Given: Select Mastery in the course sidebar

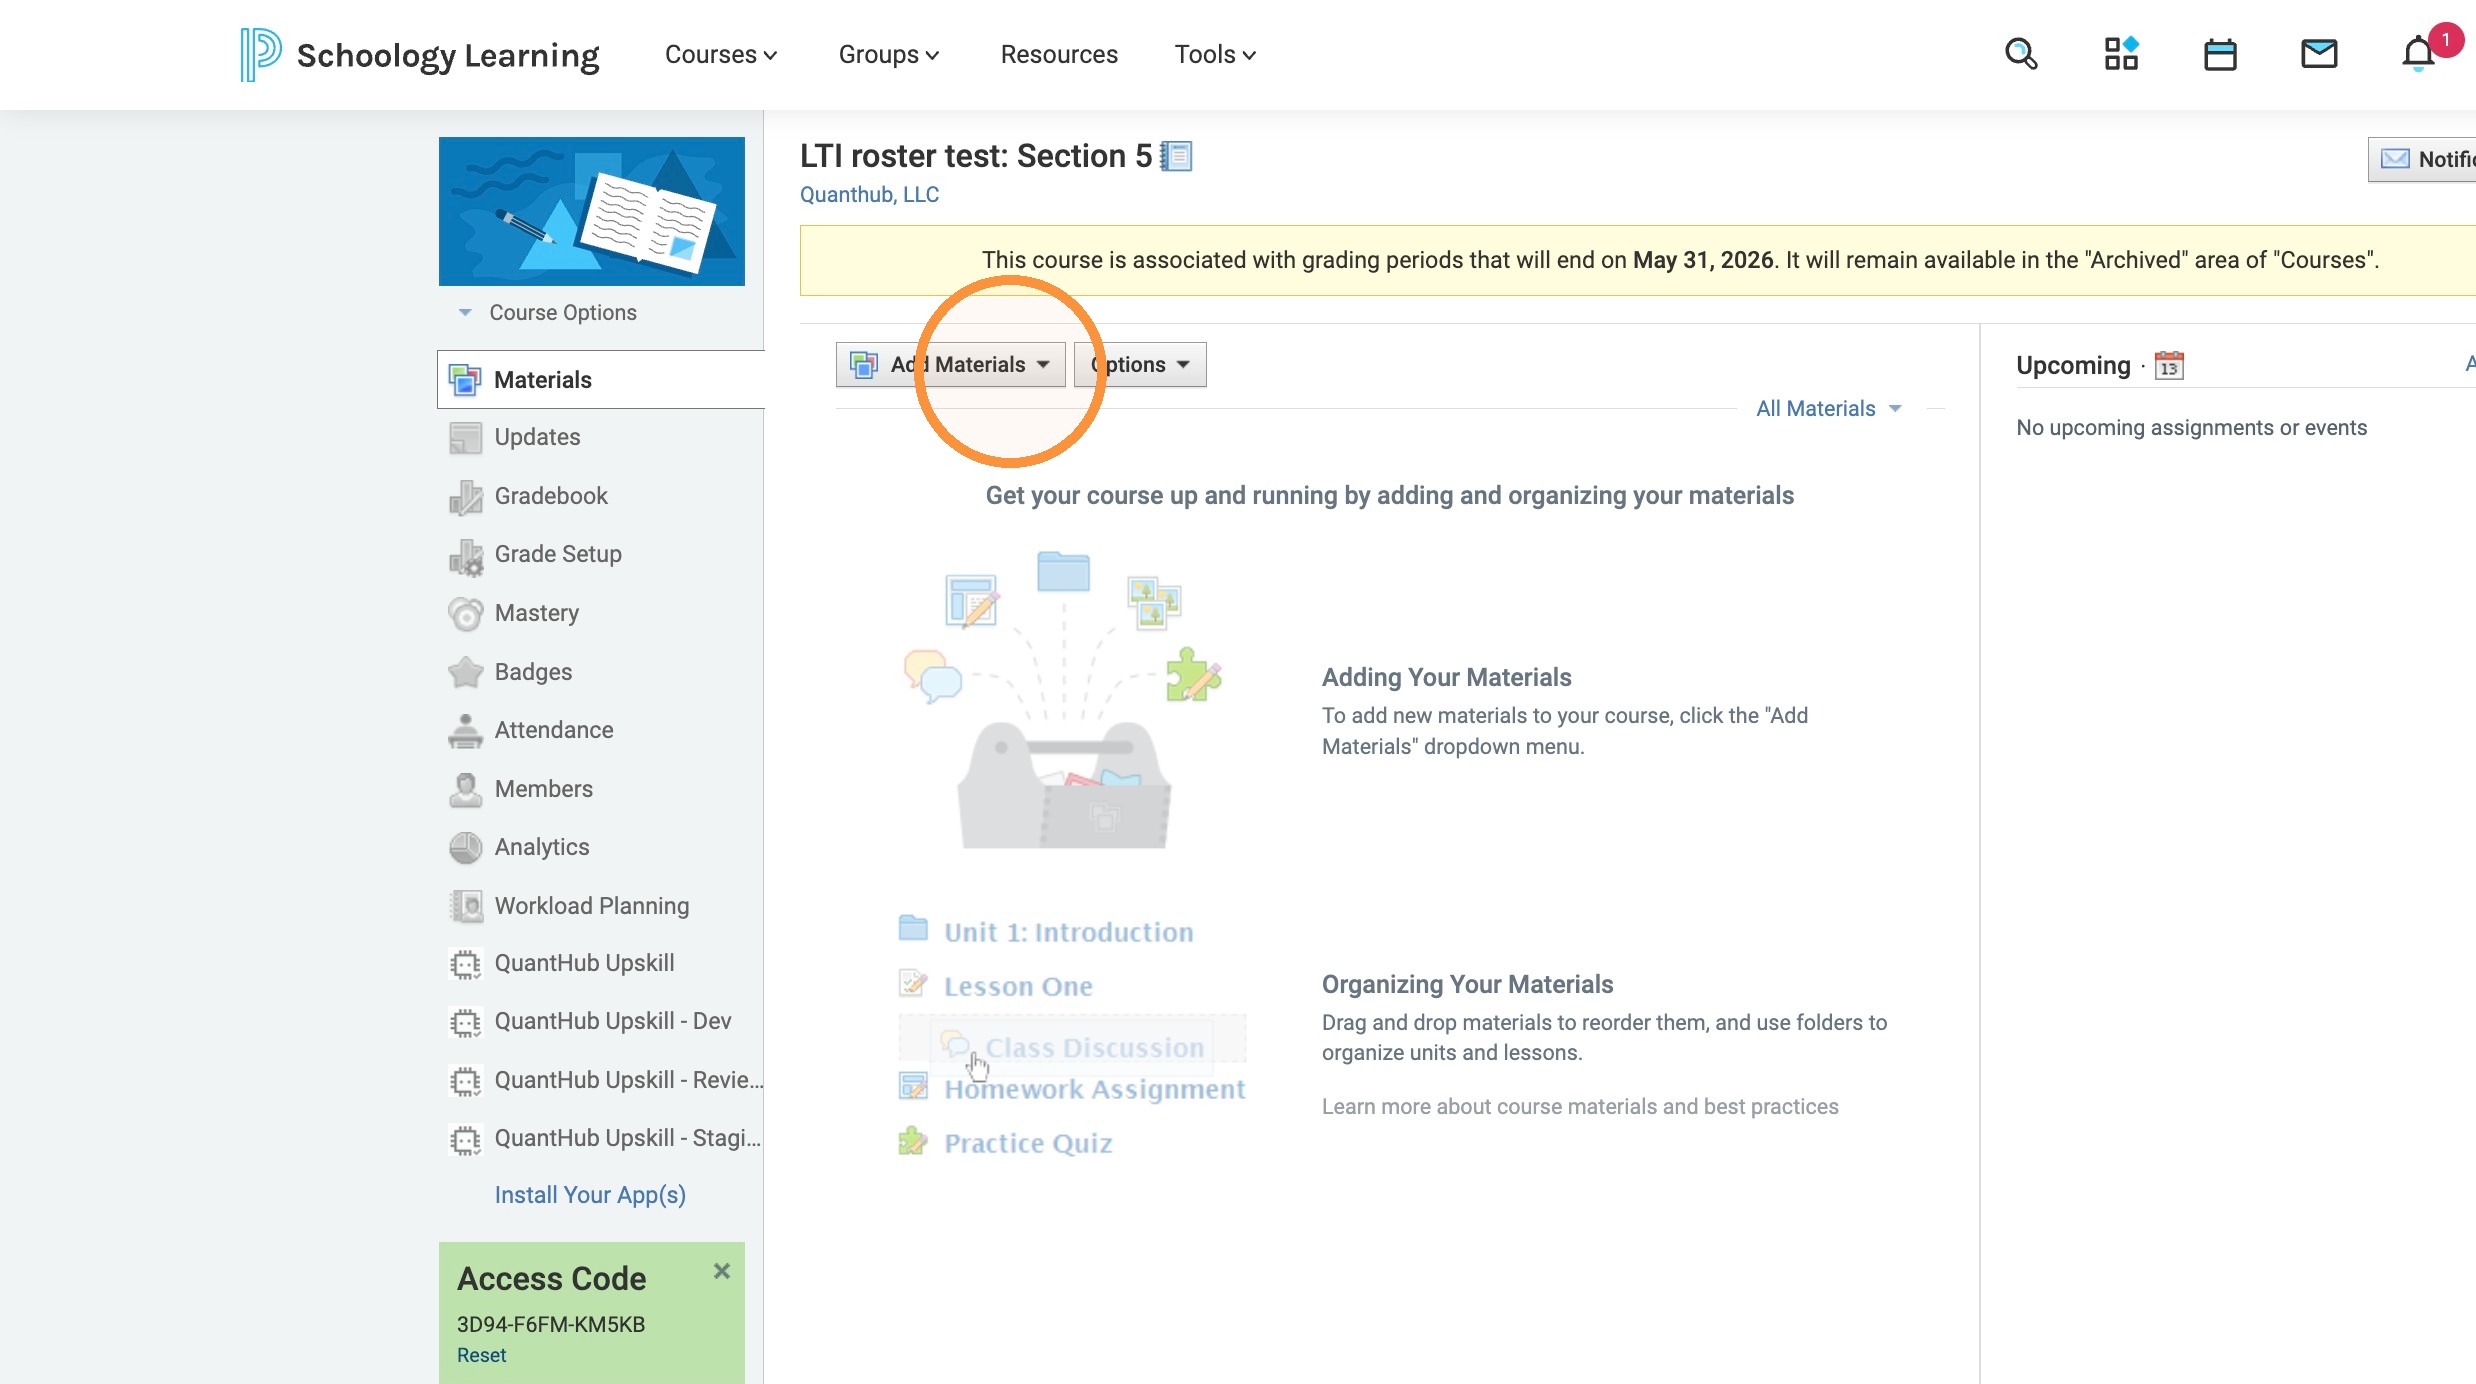Looking at the screenshot, I should tap(537, 614).
